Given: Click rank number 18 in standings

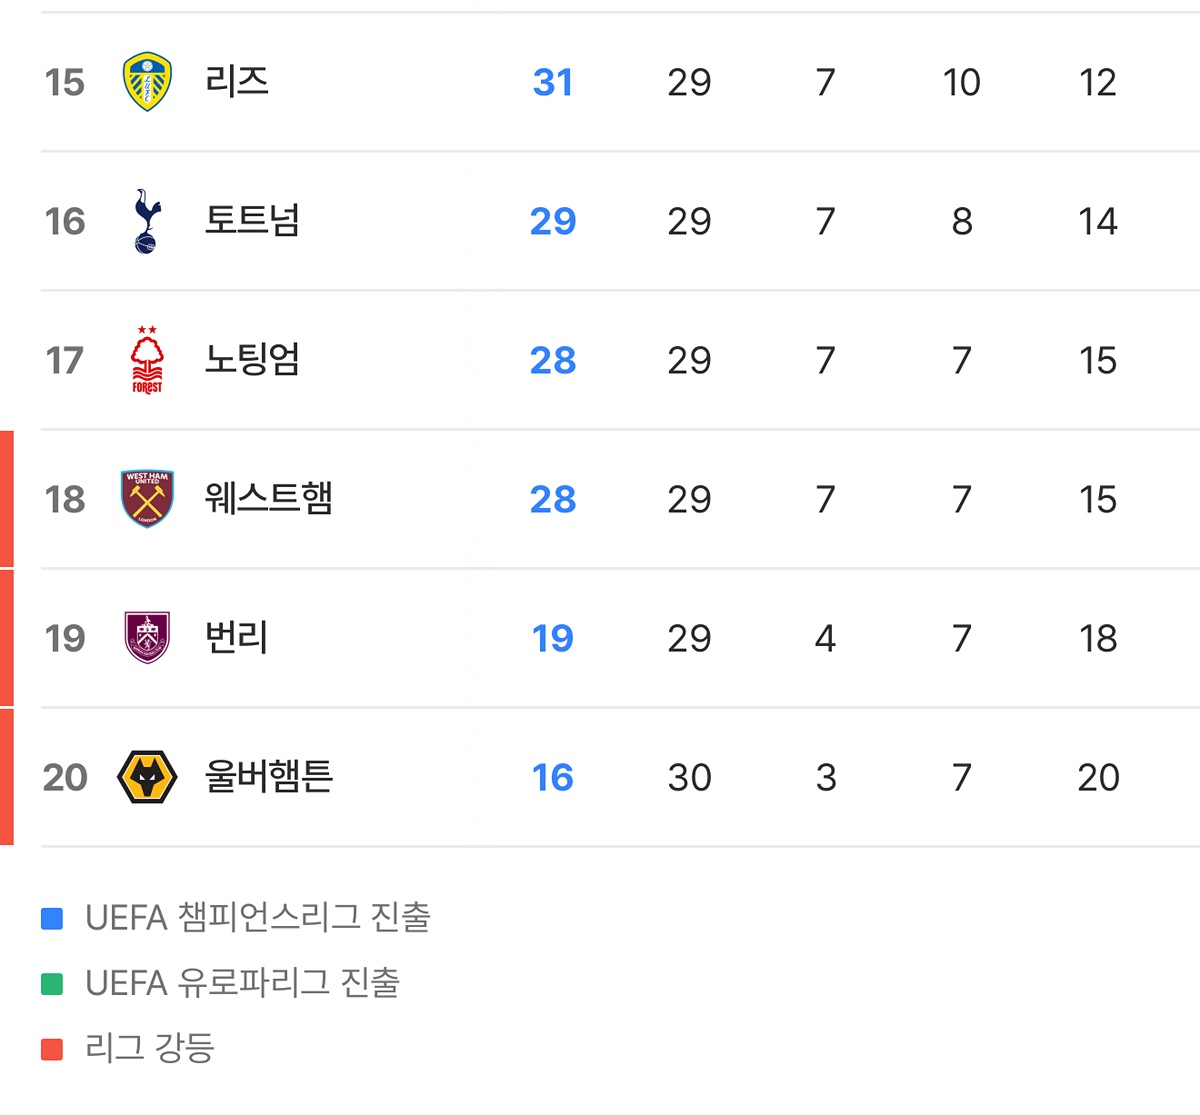Looking at the screenshot, I should point(65,499).
